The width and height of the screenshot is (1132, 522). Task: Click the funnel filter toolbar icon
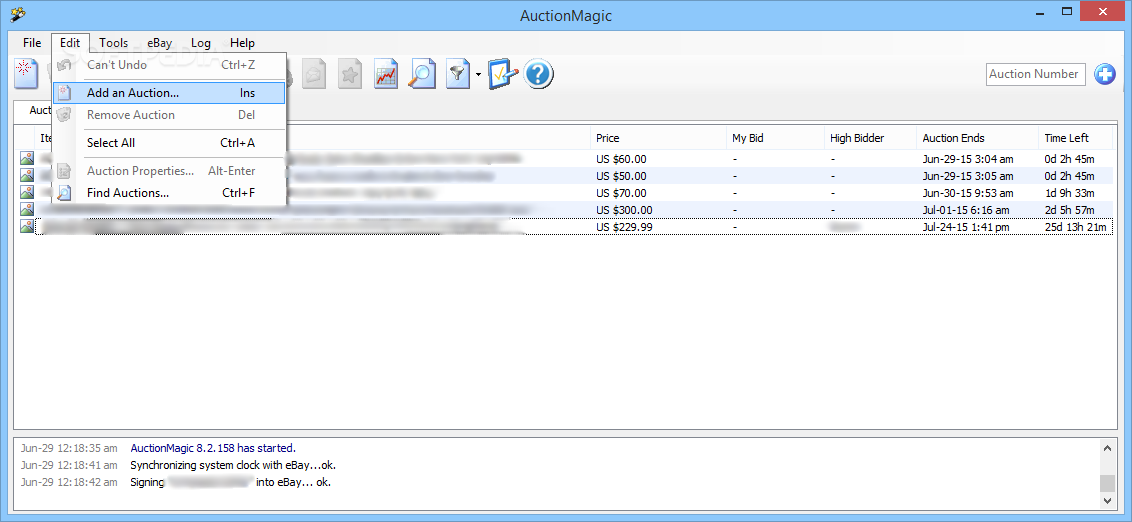[458, 74]
